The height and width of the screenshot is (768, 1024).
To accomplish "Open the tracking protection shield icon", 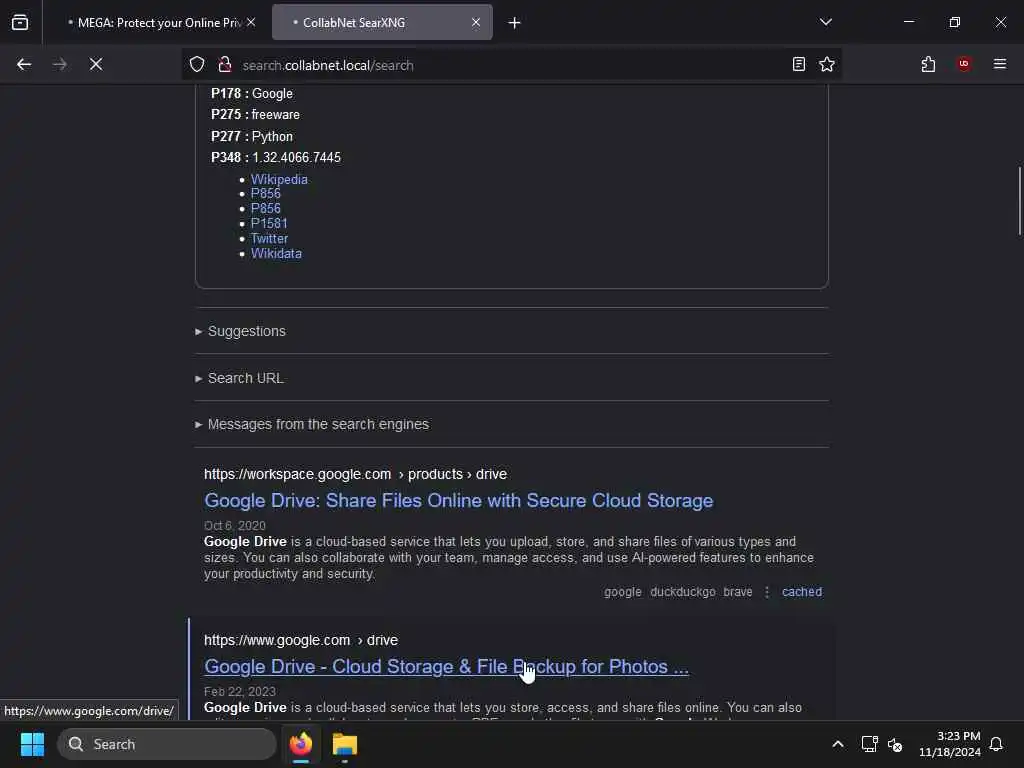I will pyautogui.click(x=197, y=64).
